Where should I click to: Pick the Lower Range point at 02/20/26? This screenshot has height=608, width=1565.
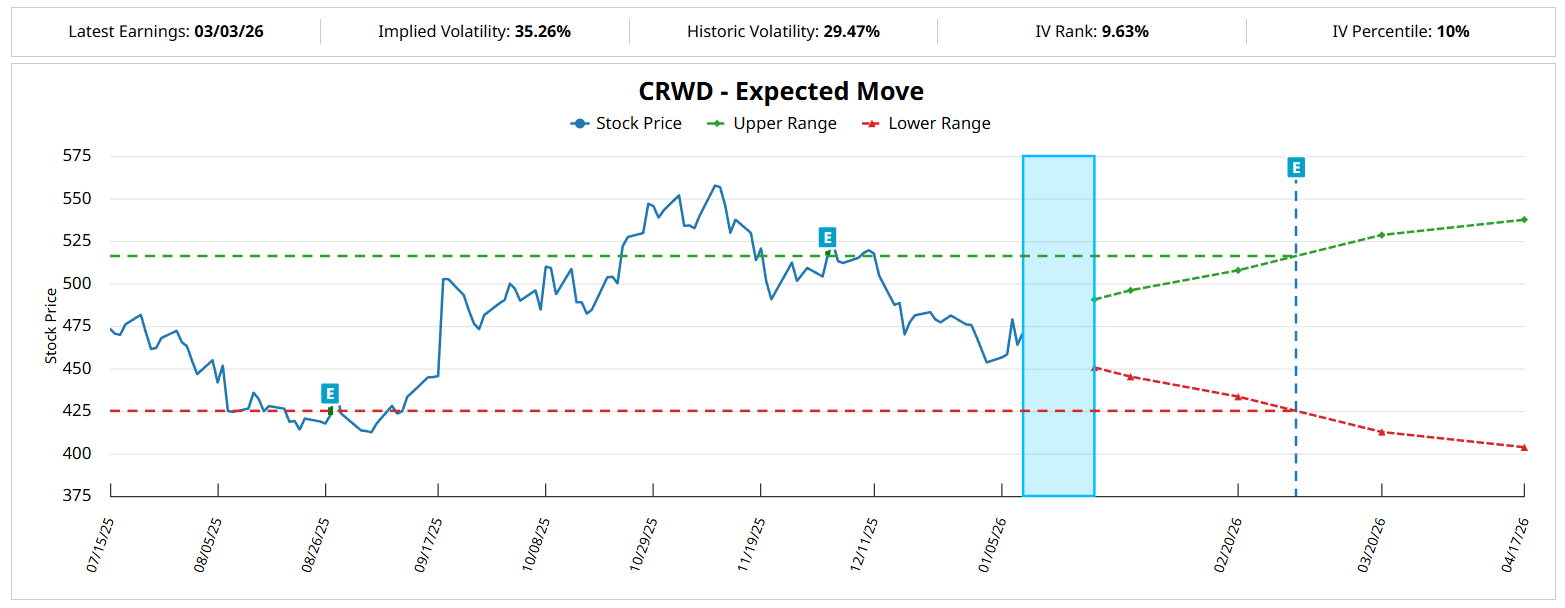(1238, 397)
